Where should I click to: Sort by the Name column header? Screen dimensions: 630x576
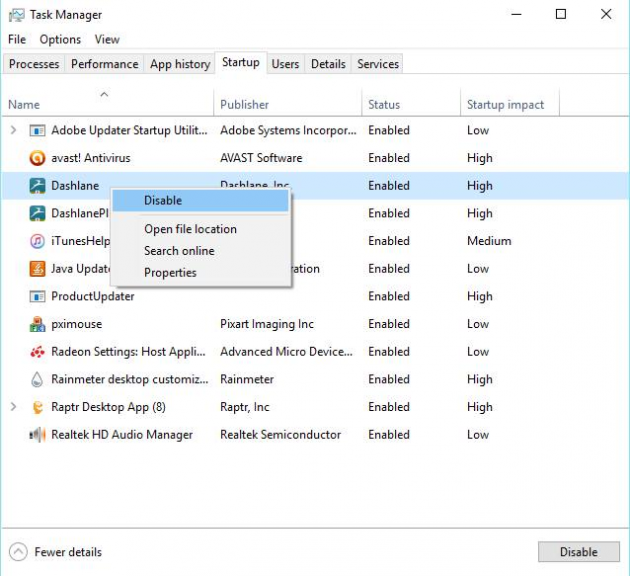(108, 103)
